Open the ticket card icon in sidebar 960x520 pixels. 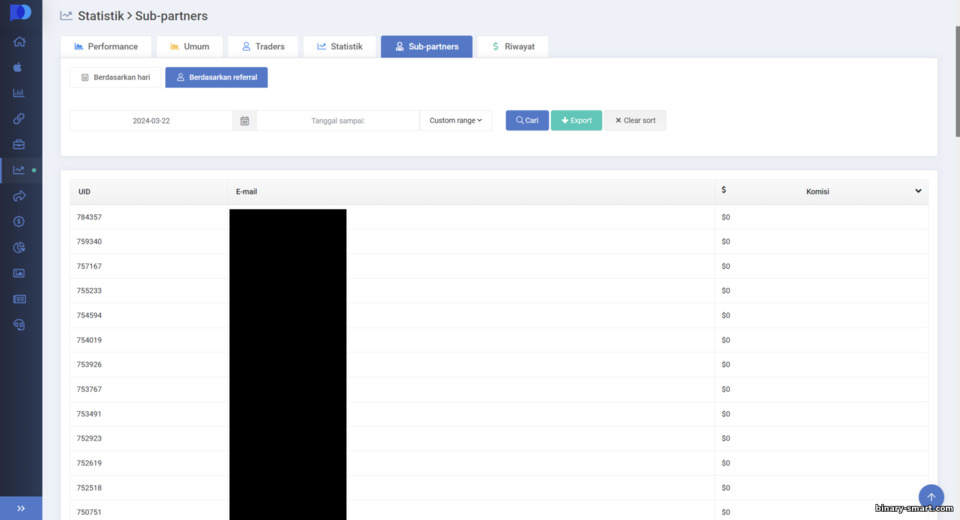tap(19, 299)
